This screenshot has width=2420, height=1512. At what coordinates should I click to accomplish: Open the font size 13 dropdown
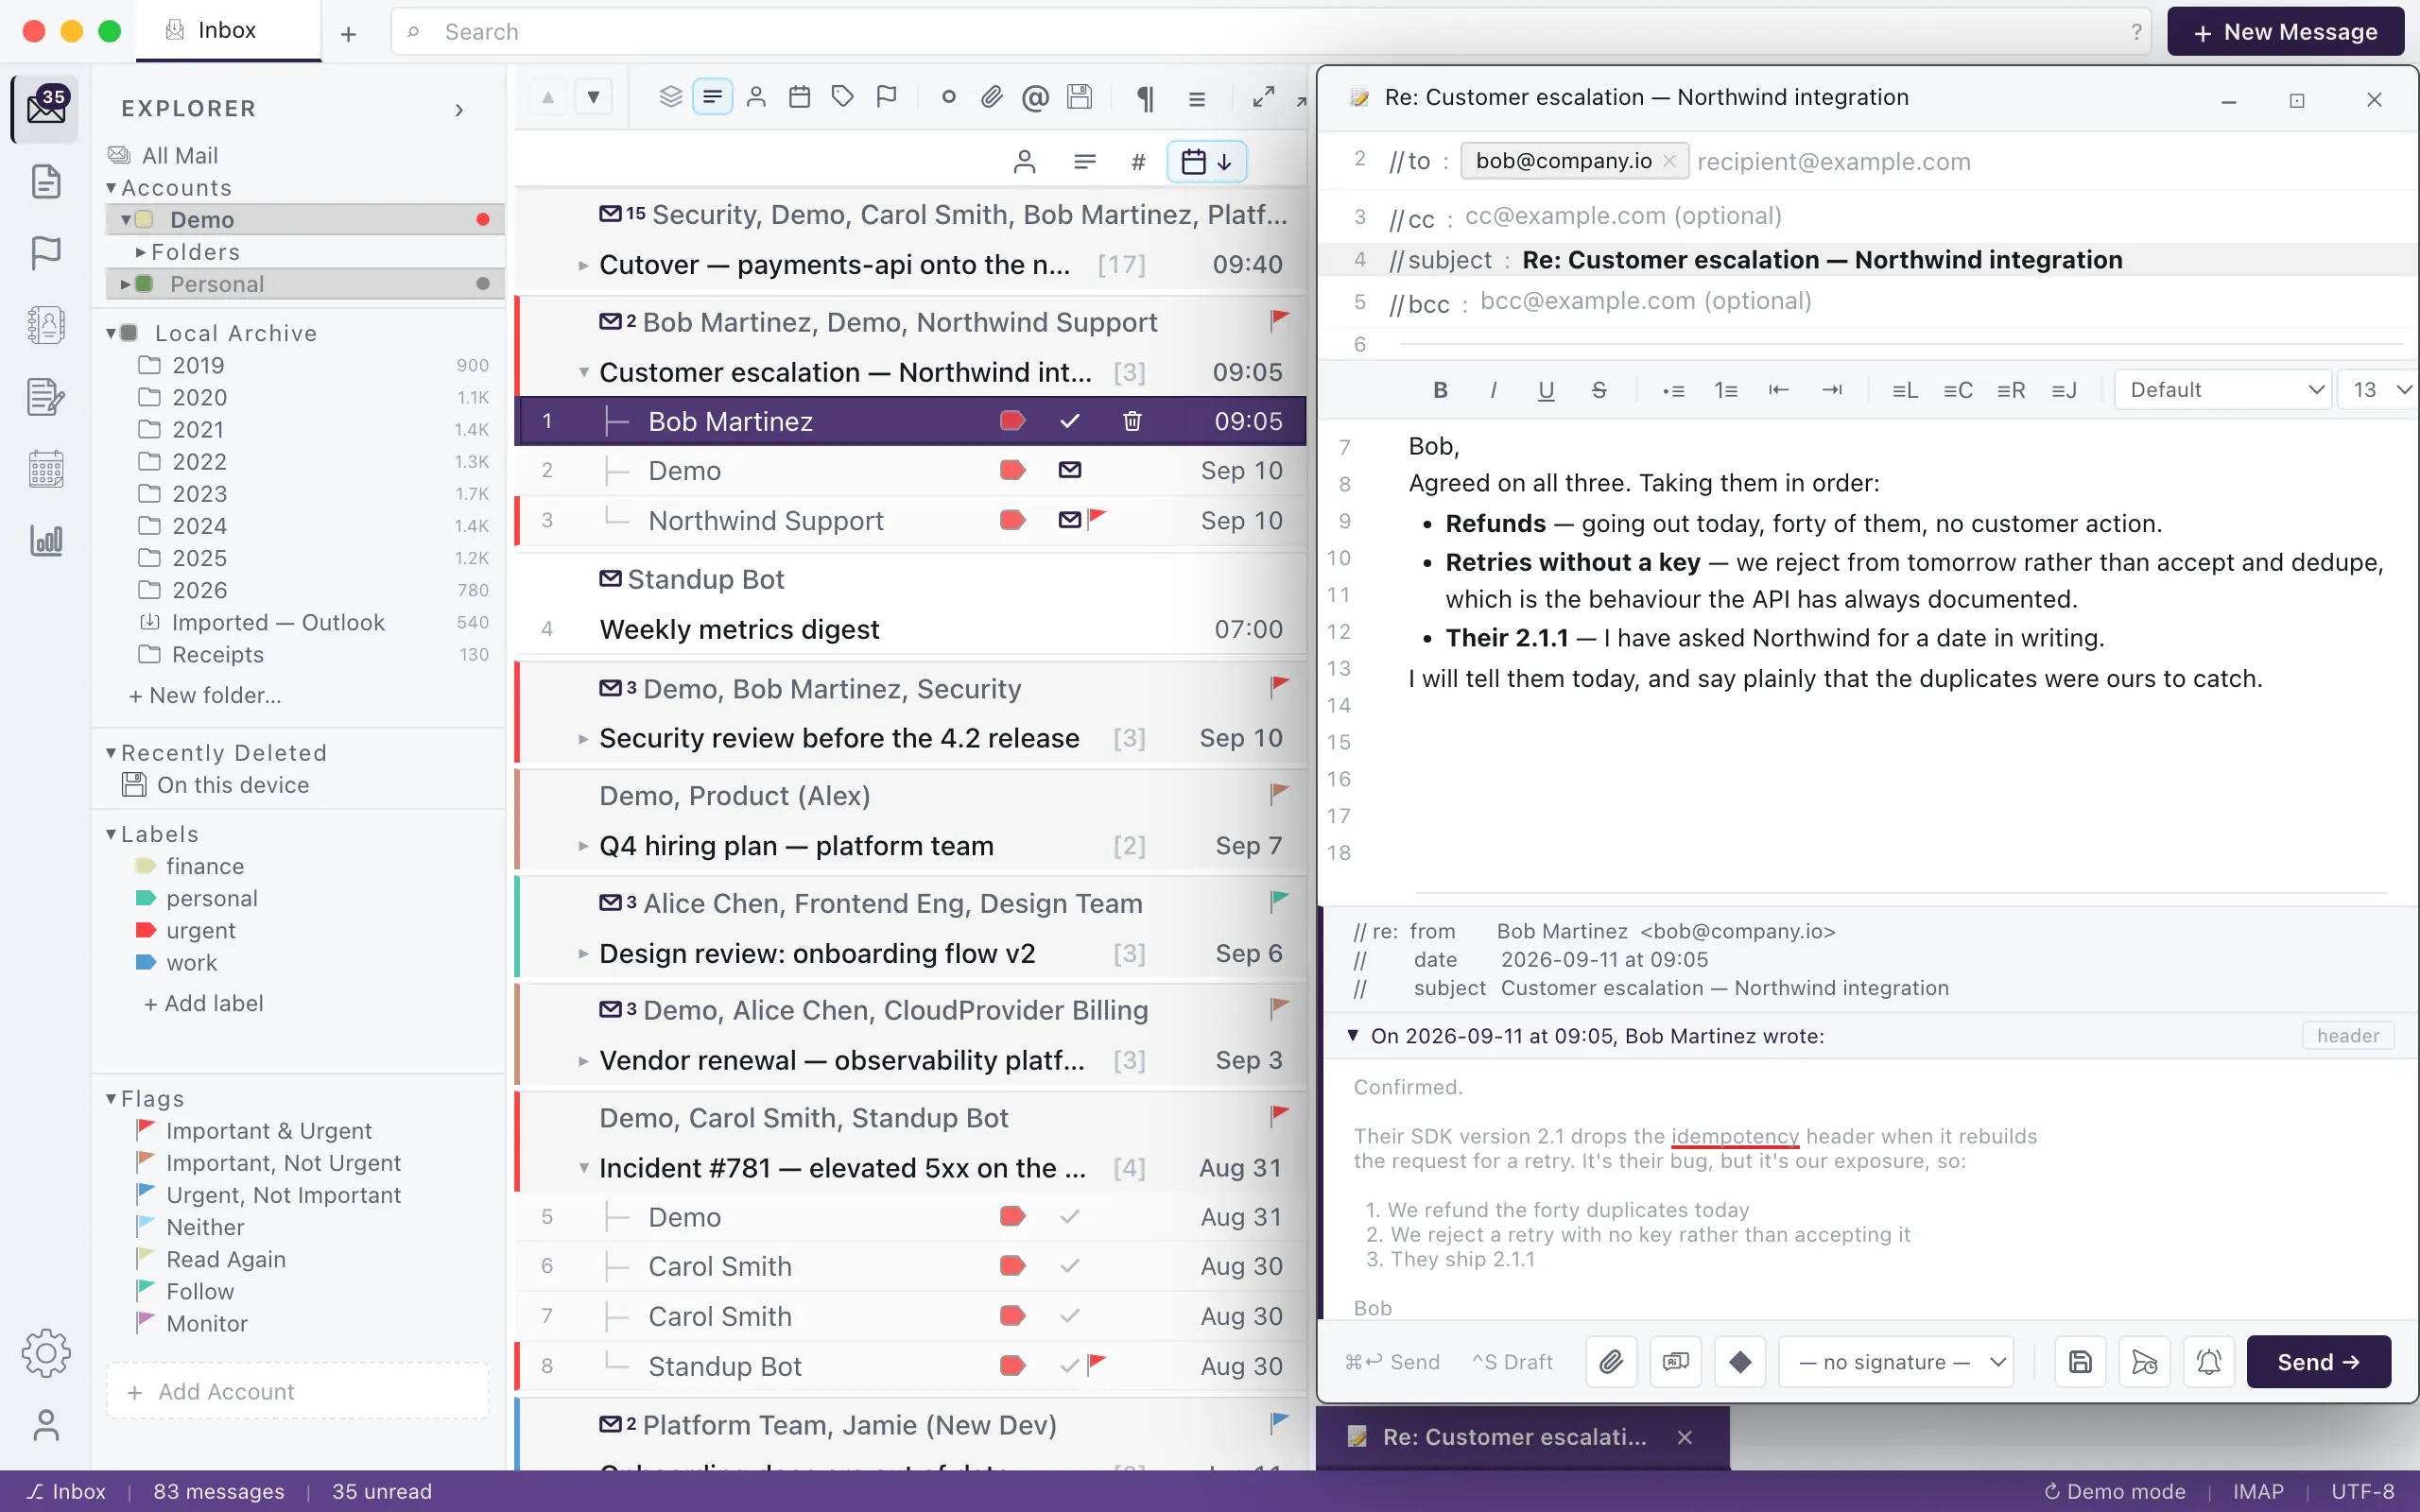[2379, 390]
